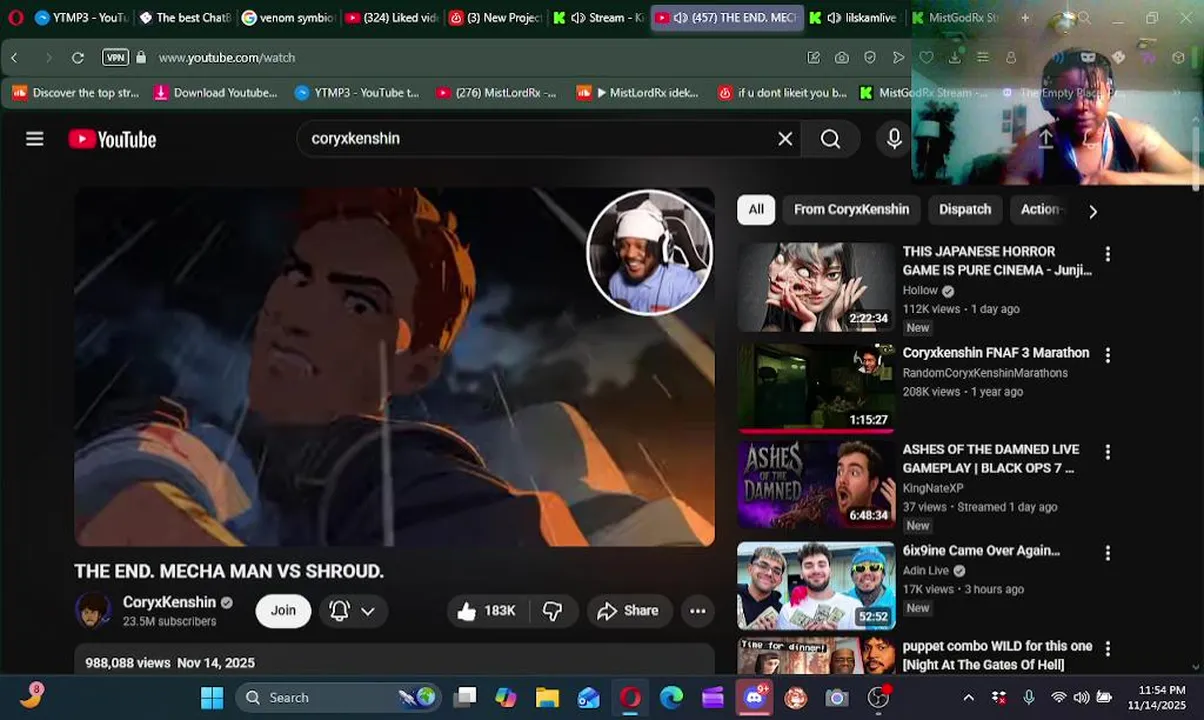The height and width of the screenshot is (720, 1204).
Task: Clear the coryxkenshin search text
Action: 785,139
